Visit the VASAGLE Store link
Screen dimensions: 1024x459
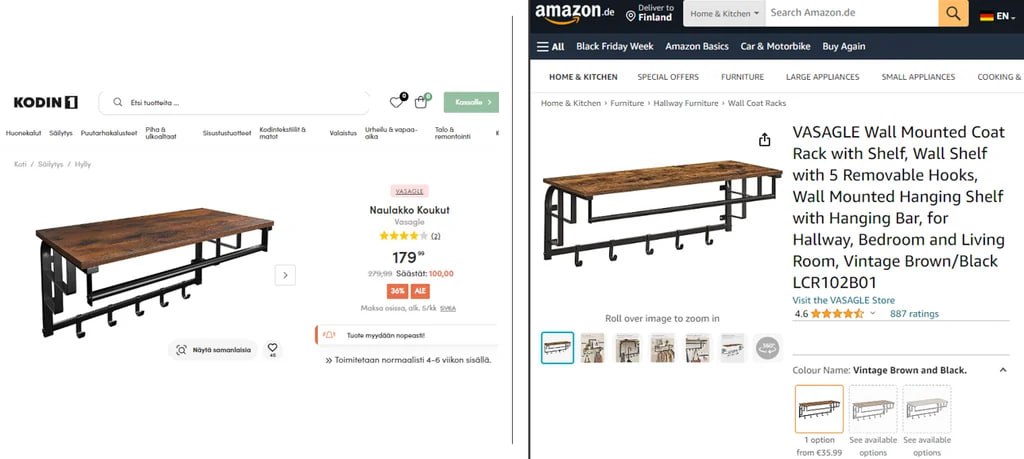843,300
